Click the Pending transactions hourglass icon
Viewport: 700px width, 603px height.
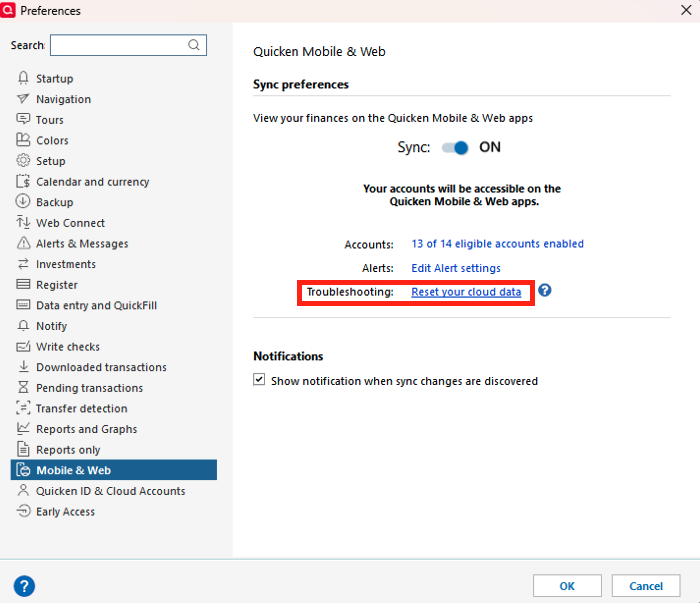coord(23,387)
